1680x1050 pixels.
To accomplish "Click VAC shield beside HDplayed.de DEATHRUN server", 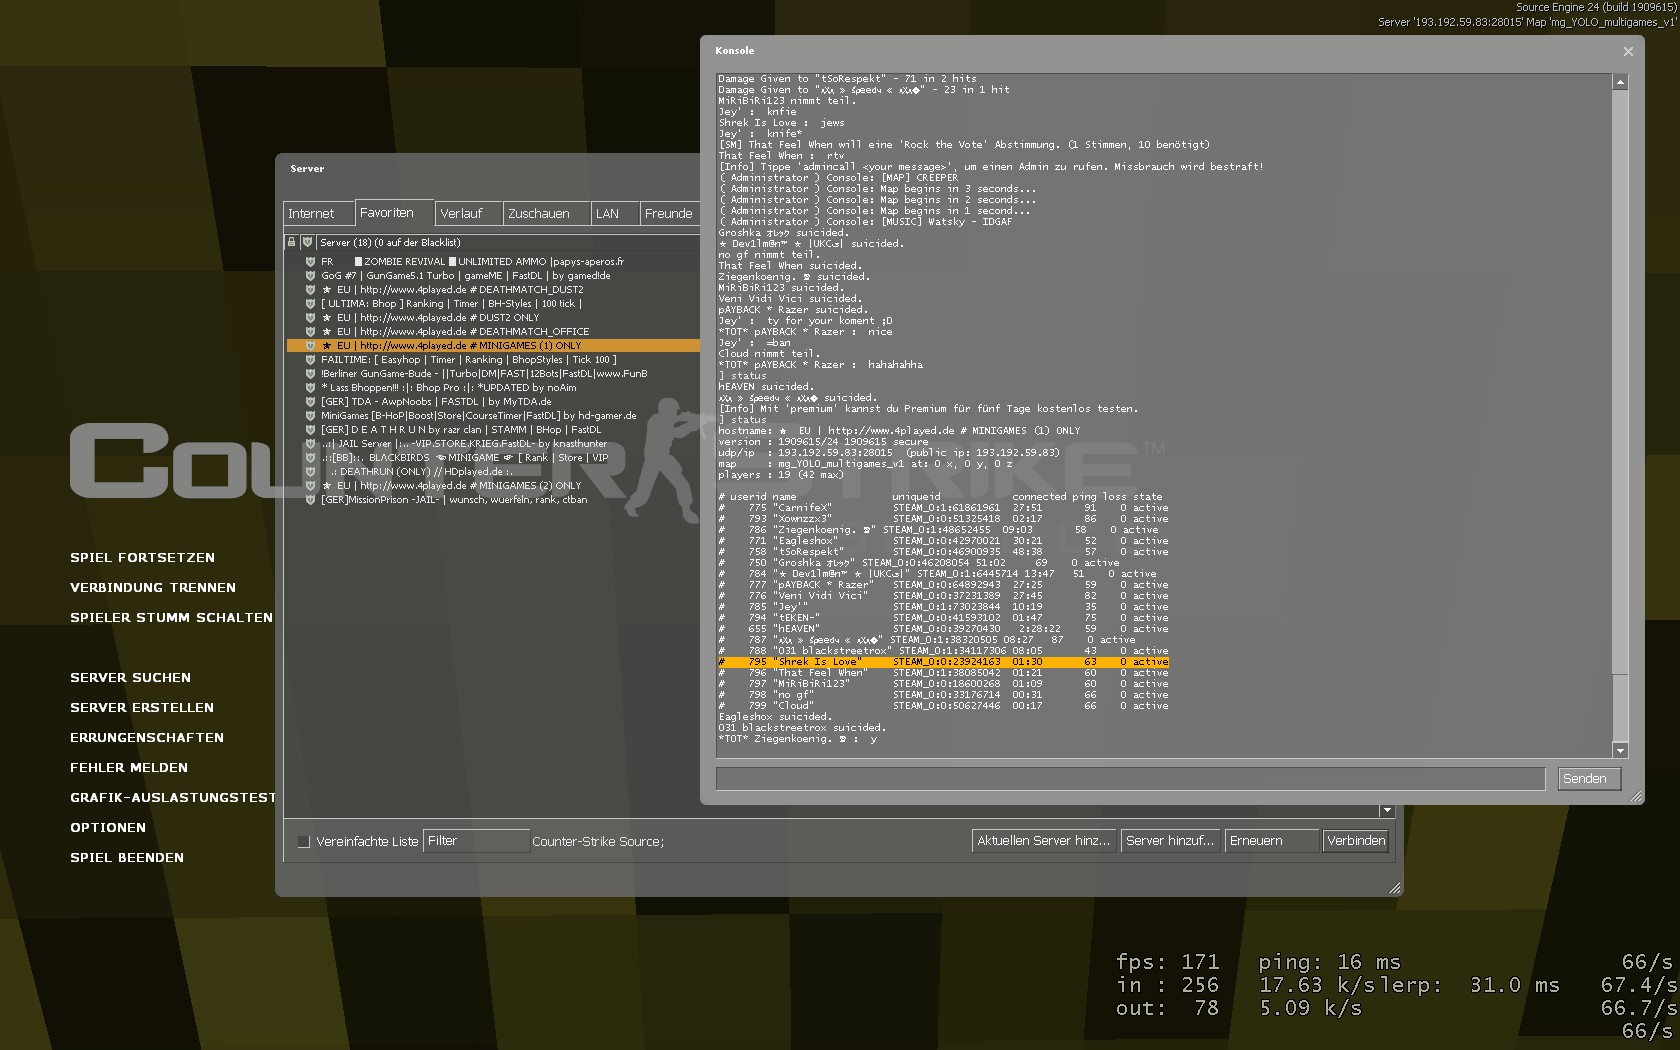I will point(310,472).
